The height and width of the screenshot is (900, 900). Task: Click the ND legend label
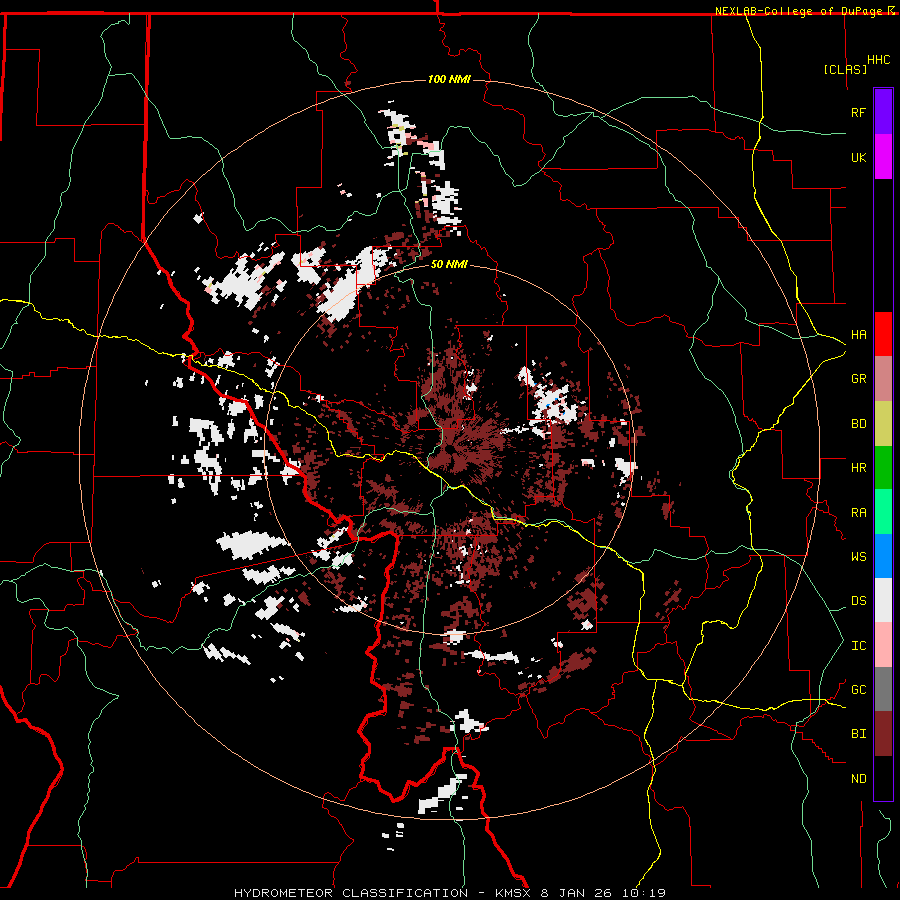click(x=858, y=779)
